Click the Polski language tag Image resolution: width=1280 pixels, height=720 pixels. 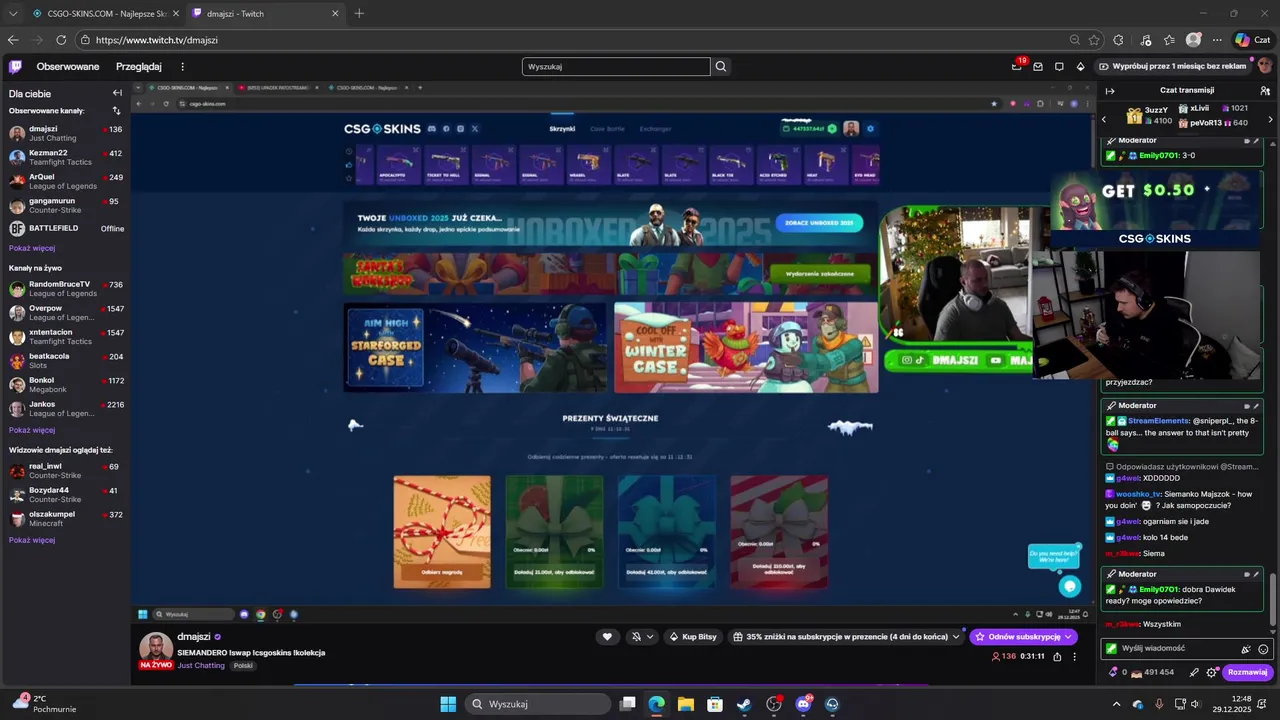243,665
